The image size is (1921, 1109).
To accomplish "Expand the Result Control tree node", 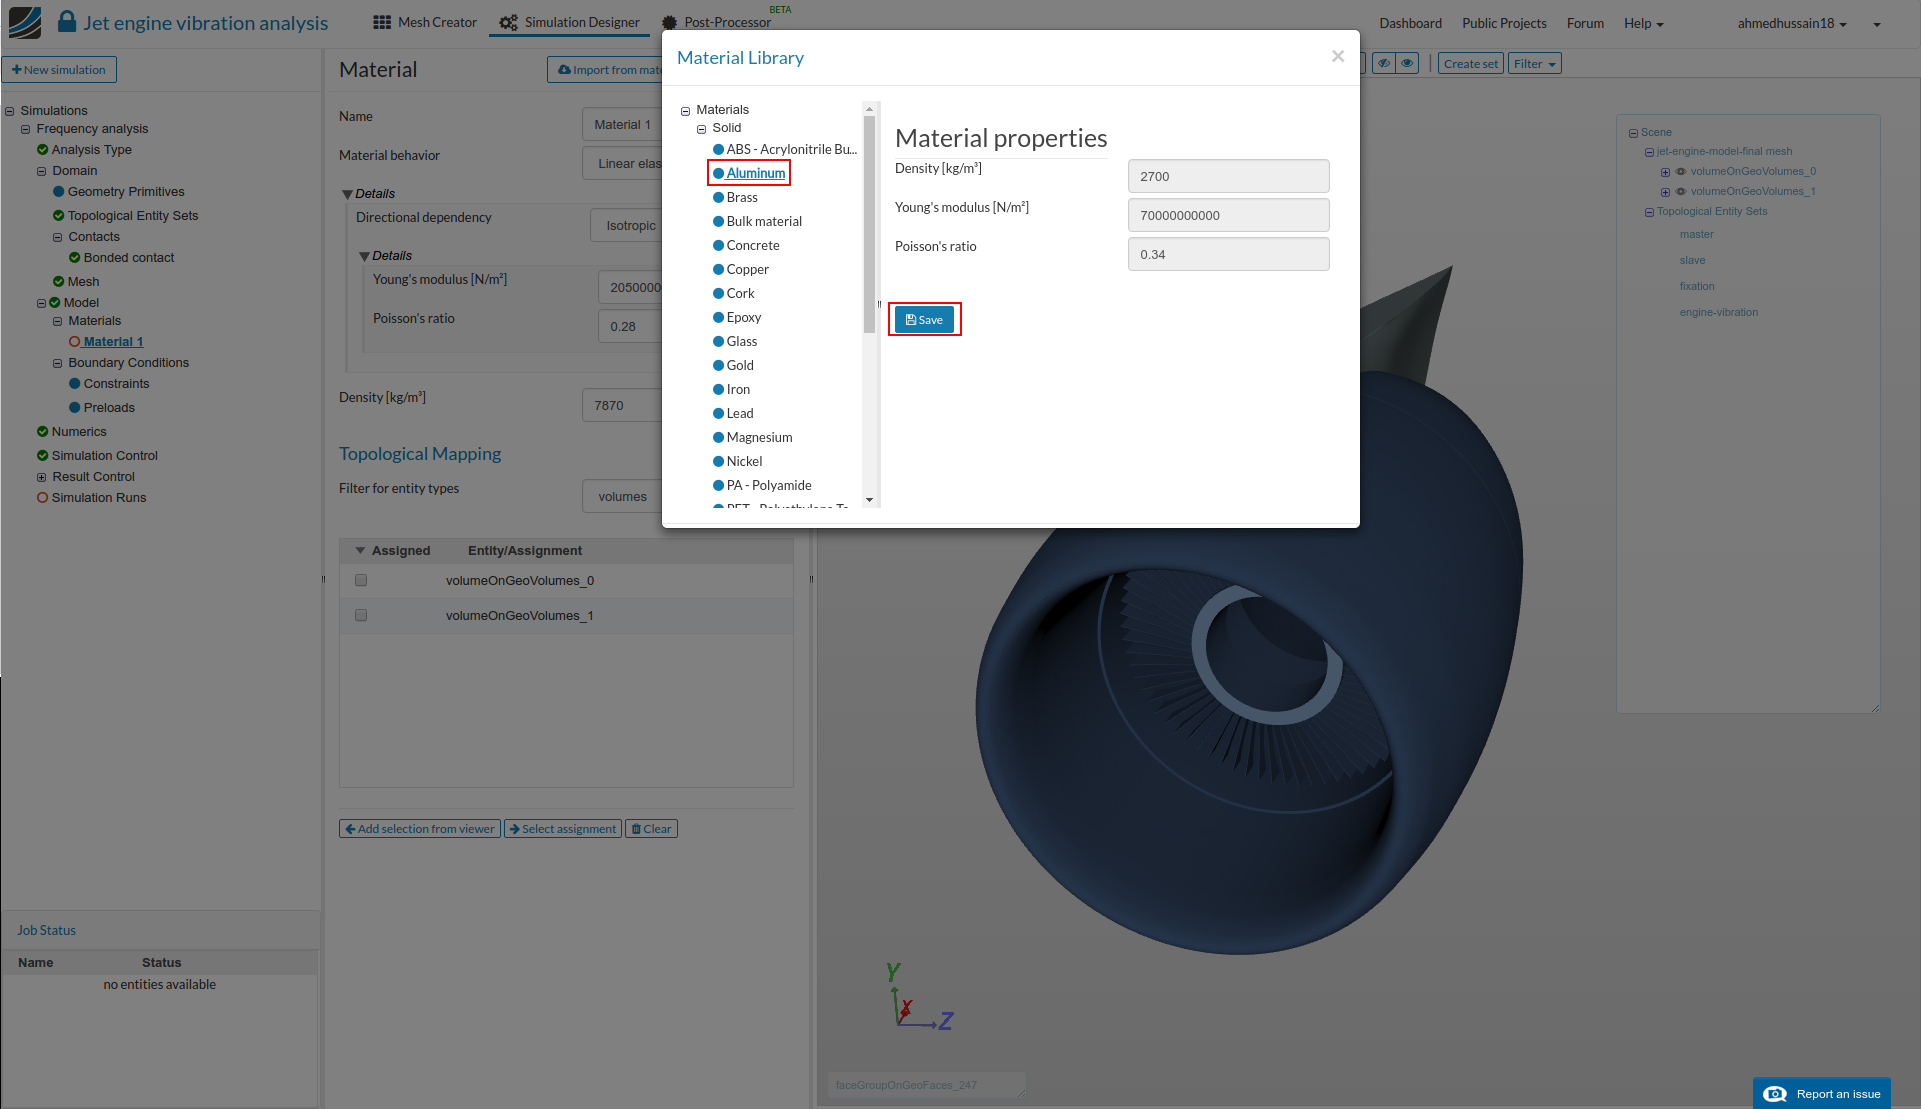I will pos(41,477).
